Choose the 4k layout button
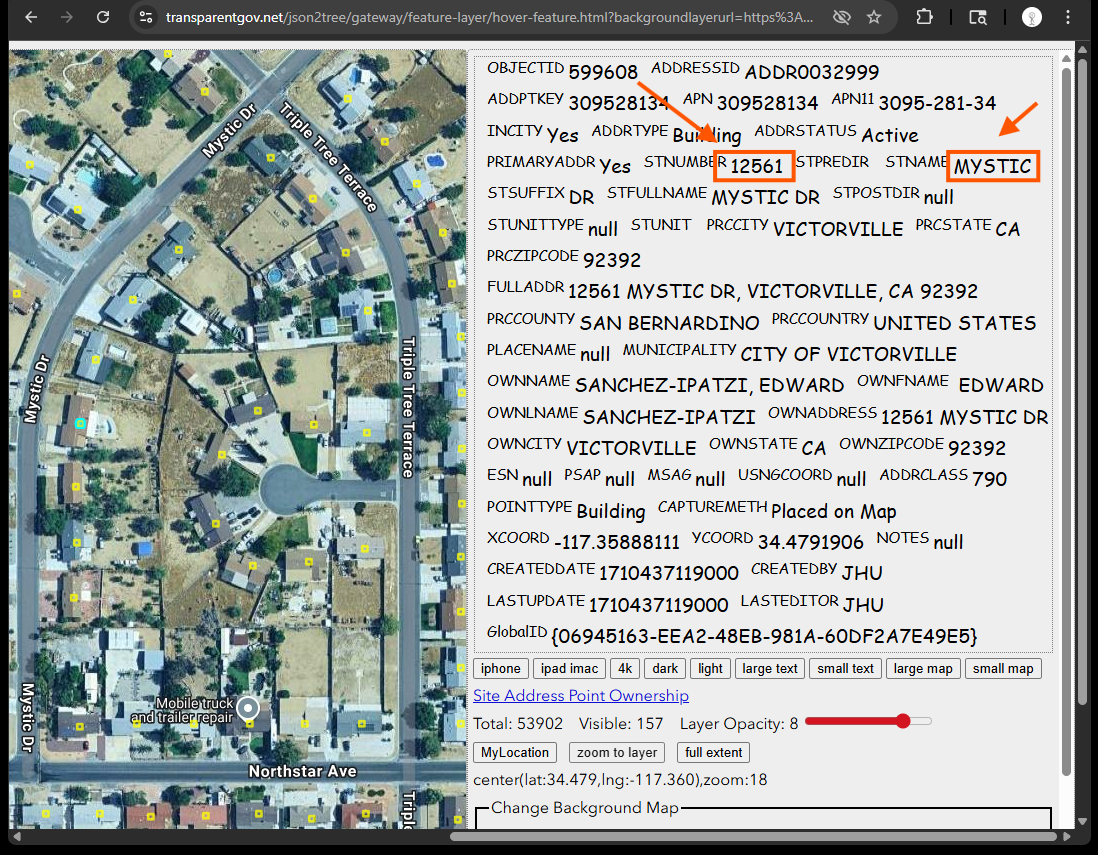Screen dimensions: 1098x855 pyautogui.click(x=625, y=669)
